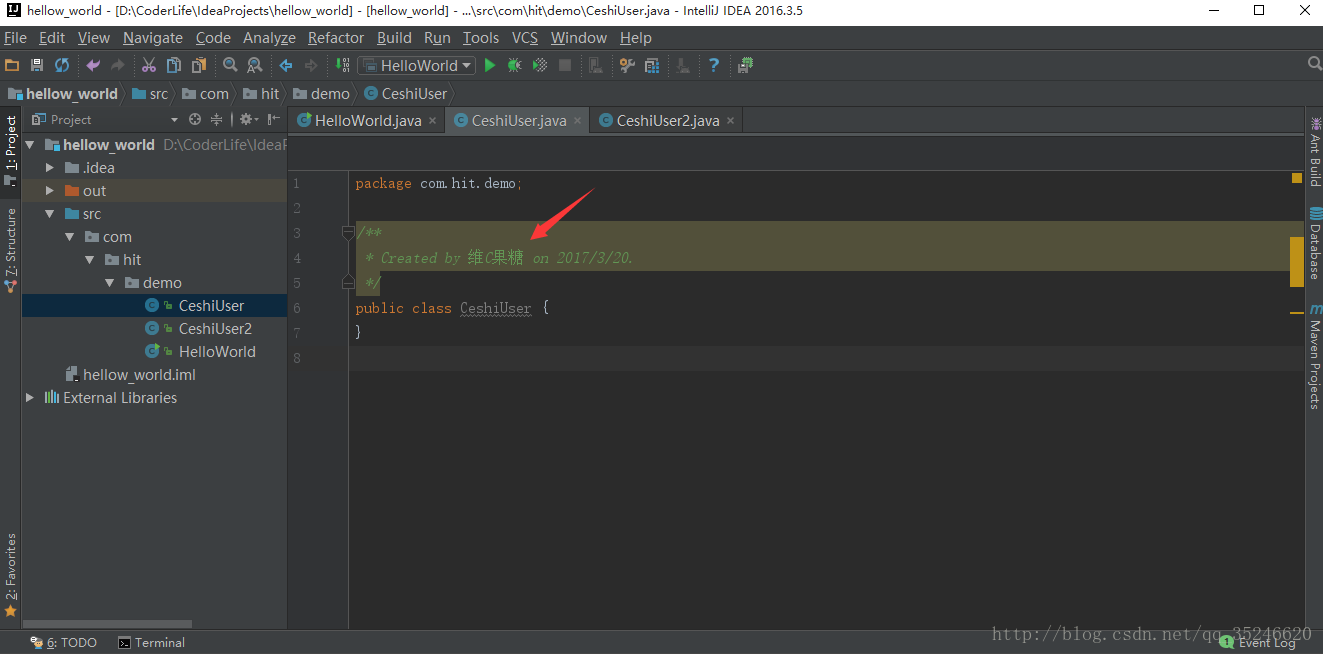Open the Terminal tool window
The width and height of the screenshot is (1323, 654).
click(x=151, y=643)
